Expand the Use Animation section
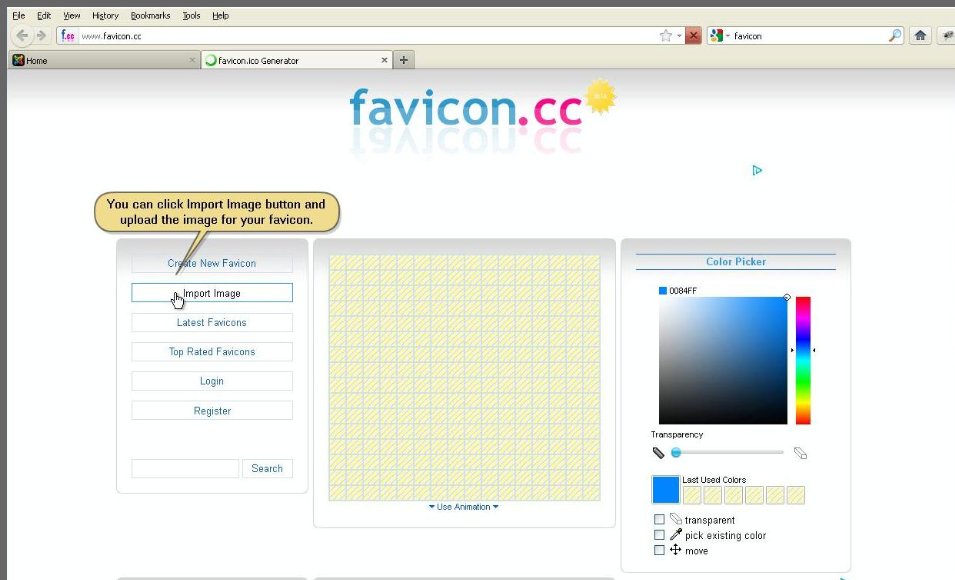Image resolution: width=955 pixels, height=580 pixels. click(x=463, y=507)
